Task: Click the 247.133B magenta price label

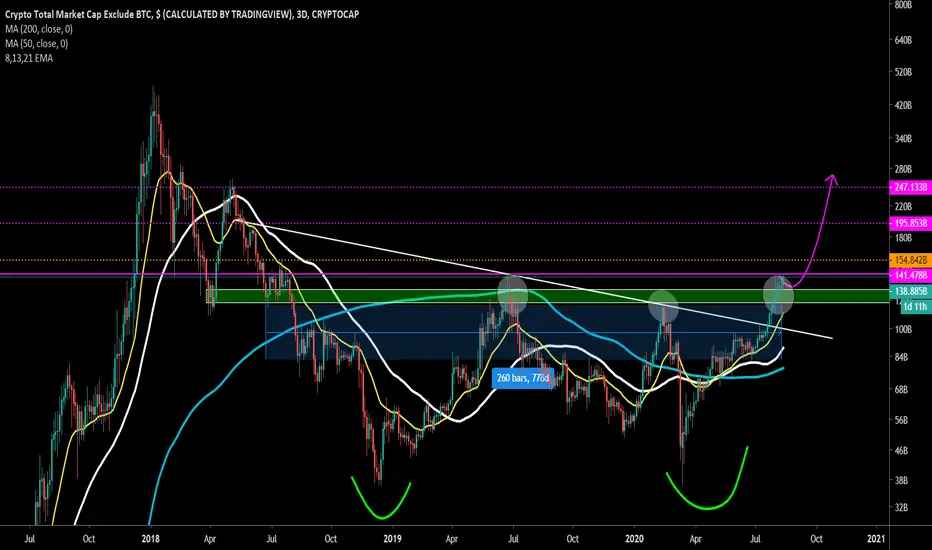Action: click(x=910, y=187)
